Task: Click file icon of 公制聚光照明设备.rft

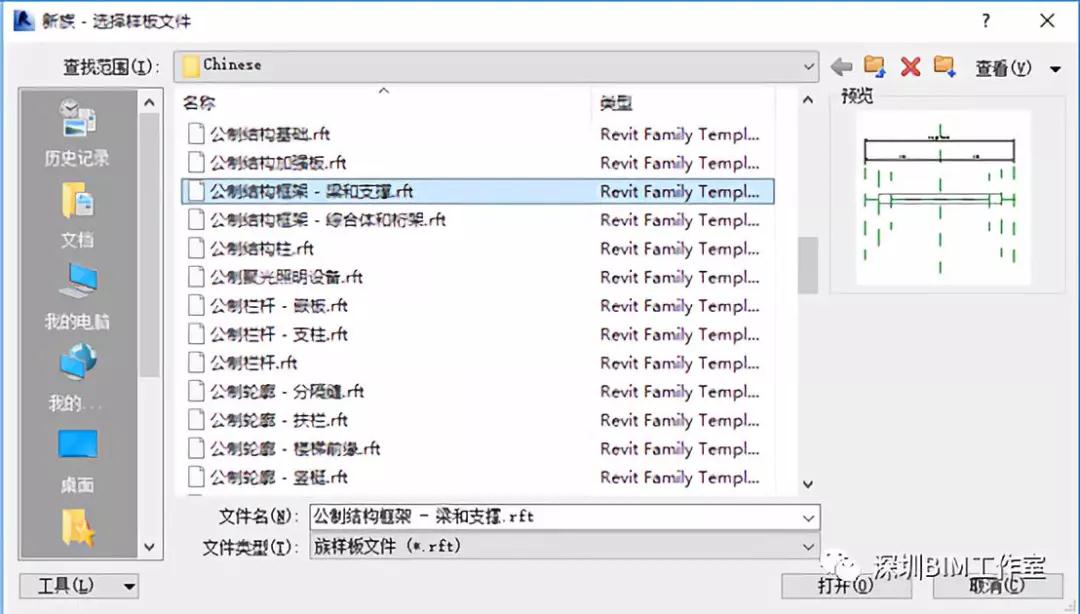Action: pyautogui.click(x=196, y=277)
